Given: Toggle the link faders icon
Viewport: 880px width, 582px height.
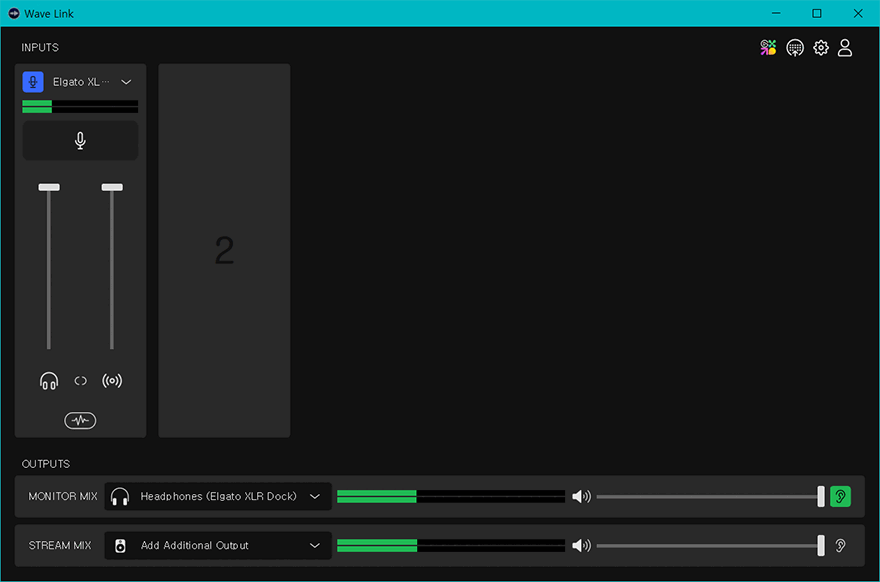Looking at the screenshot, I should pyautogui.click(x=80, y=381).
